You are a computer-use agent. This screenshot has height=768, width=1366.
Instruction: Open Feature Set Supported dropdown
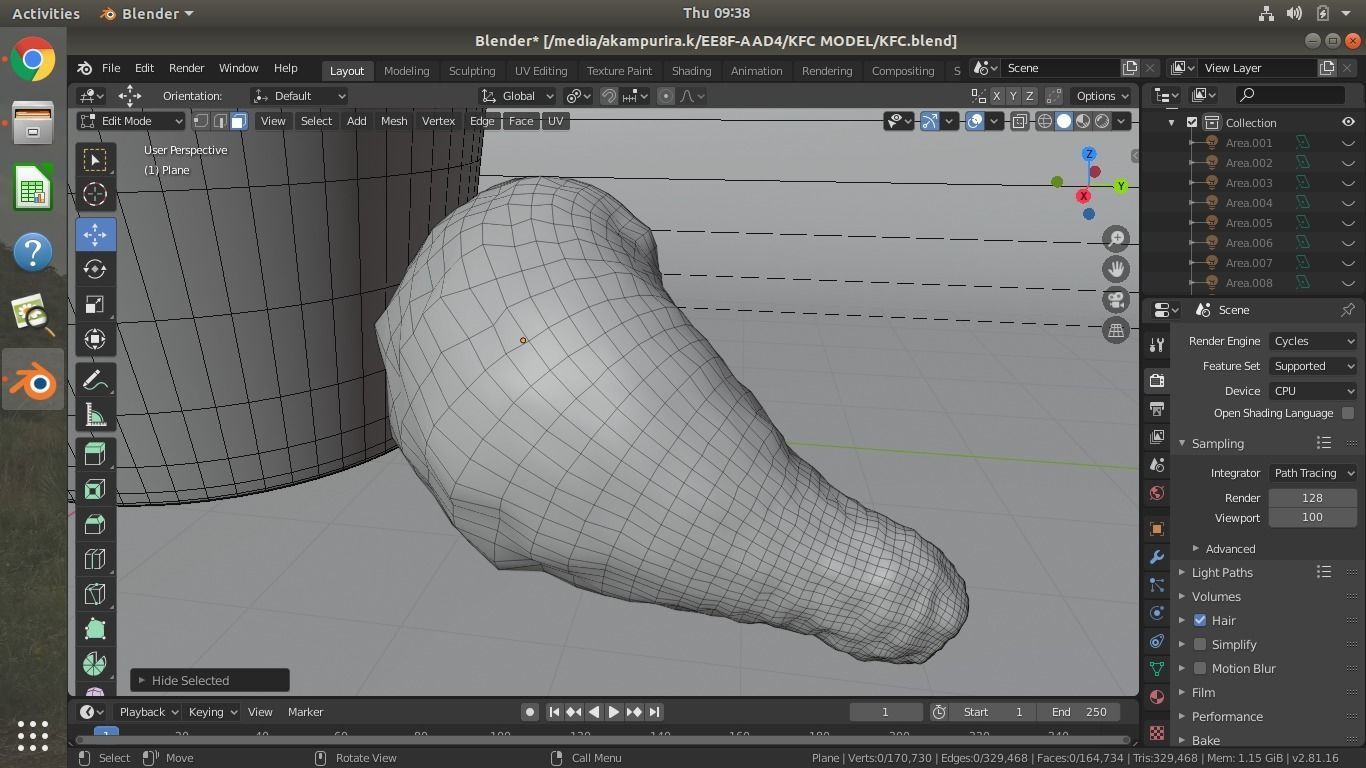(1313, 366)
